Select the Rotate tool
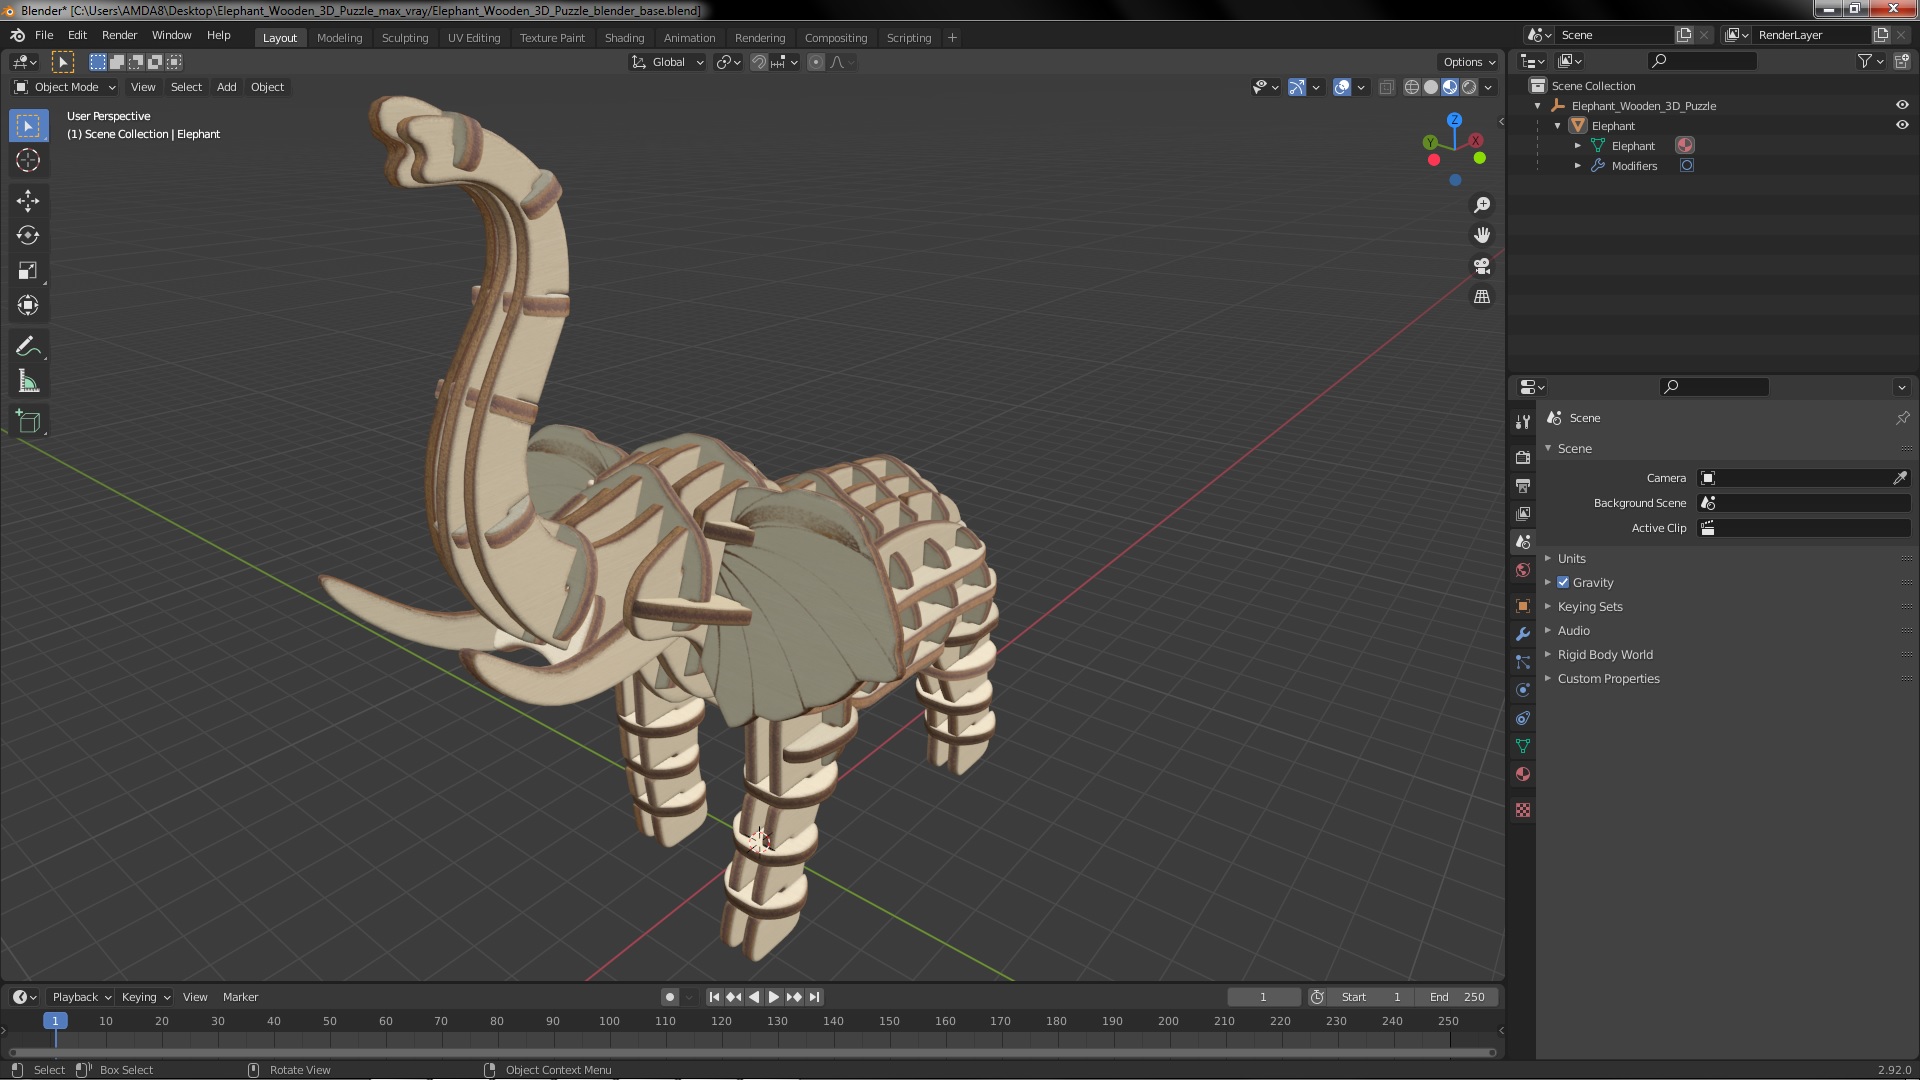 click(28, 236)
